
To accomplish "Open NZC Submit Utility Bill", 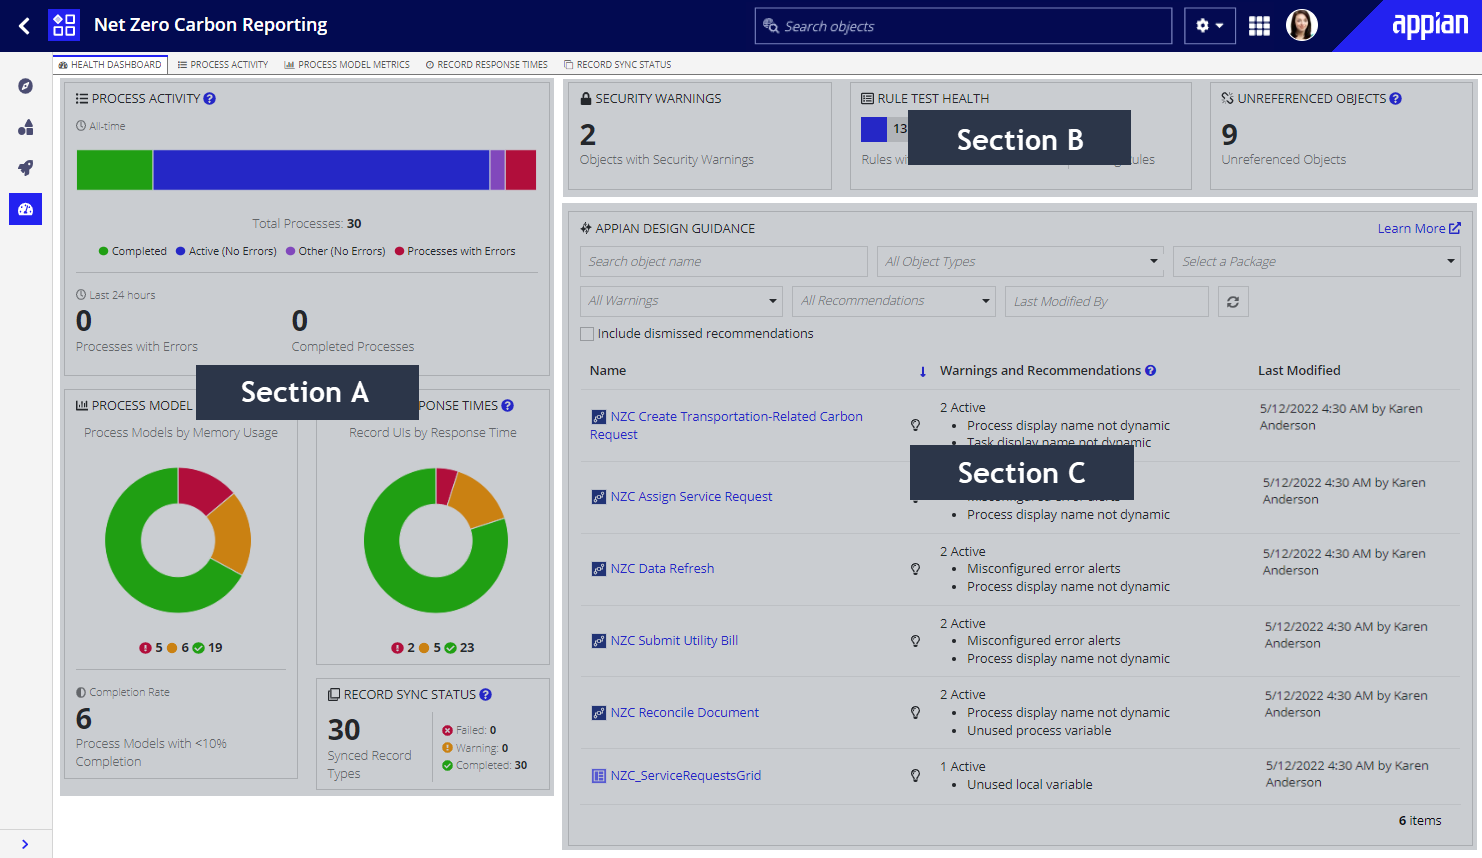I will click(x=674, y=640).
